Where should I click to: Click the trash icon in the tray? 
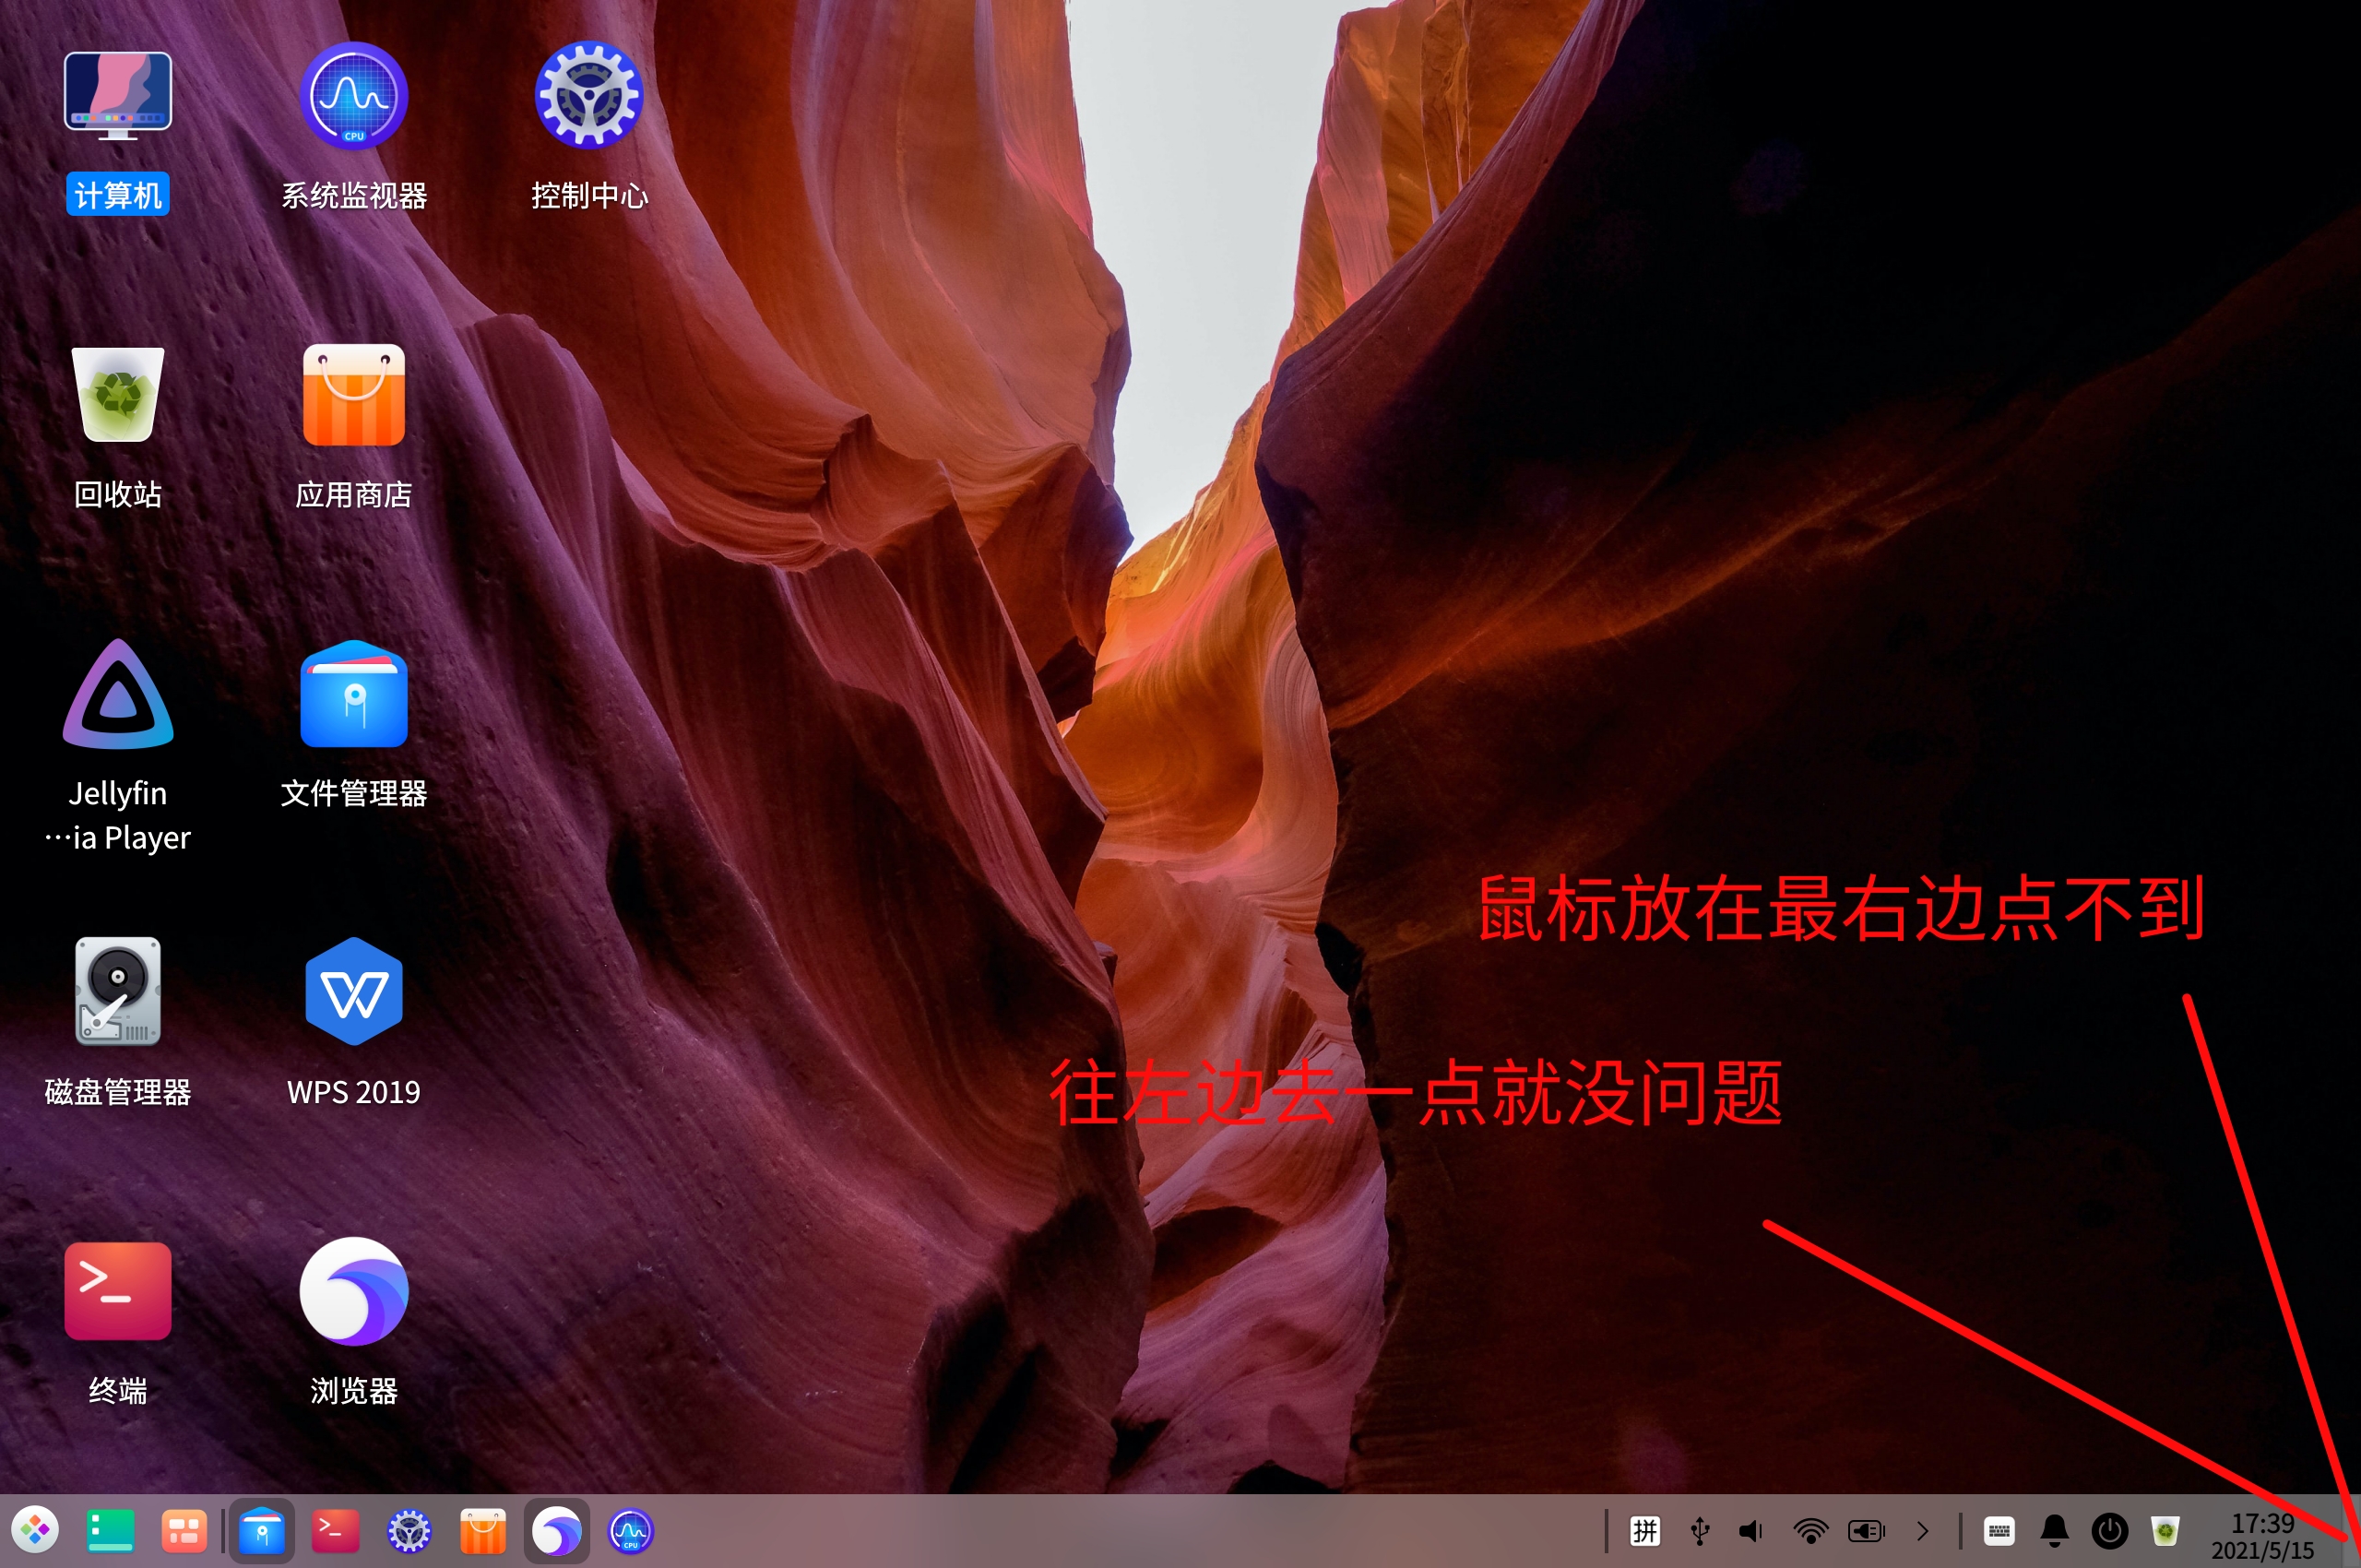(2166, 1530)
